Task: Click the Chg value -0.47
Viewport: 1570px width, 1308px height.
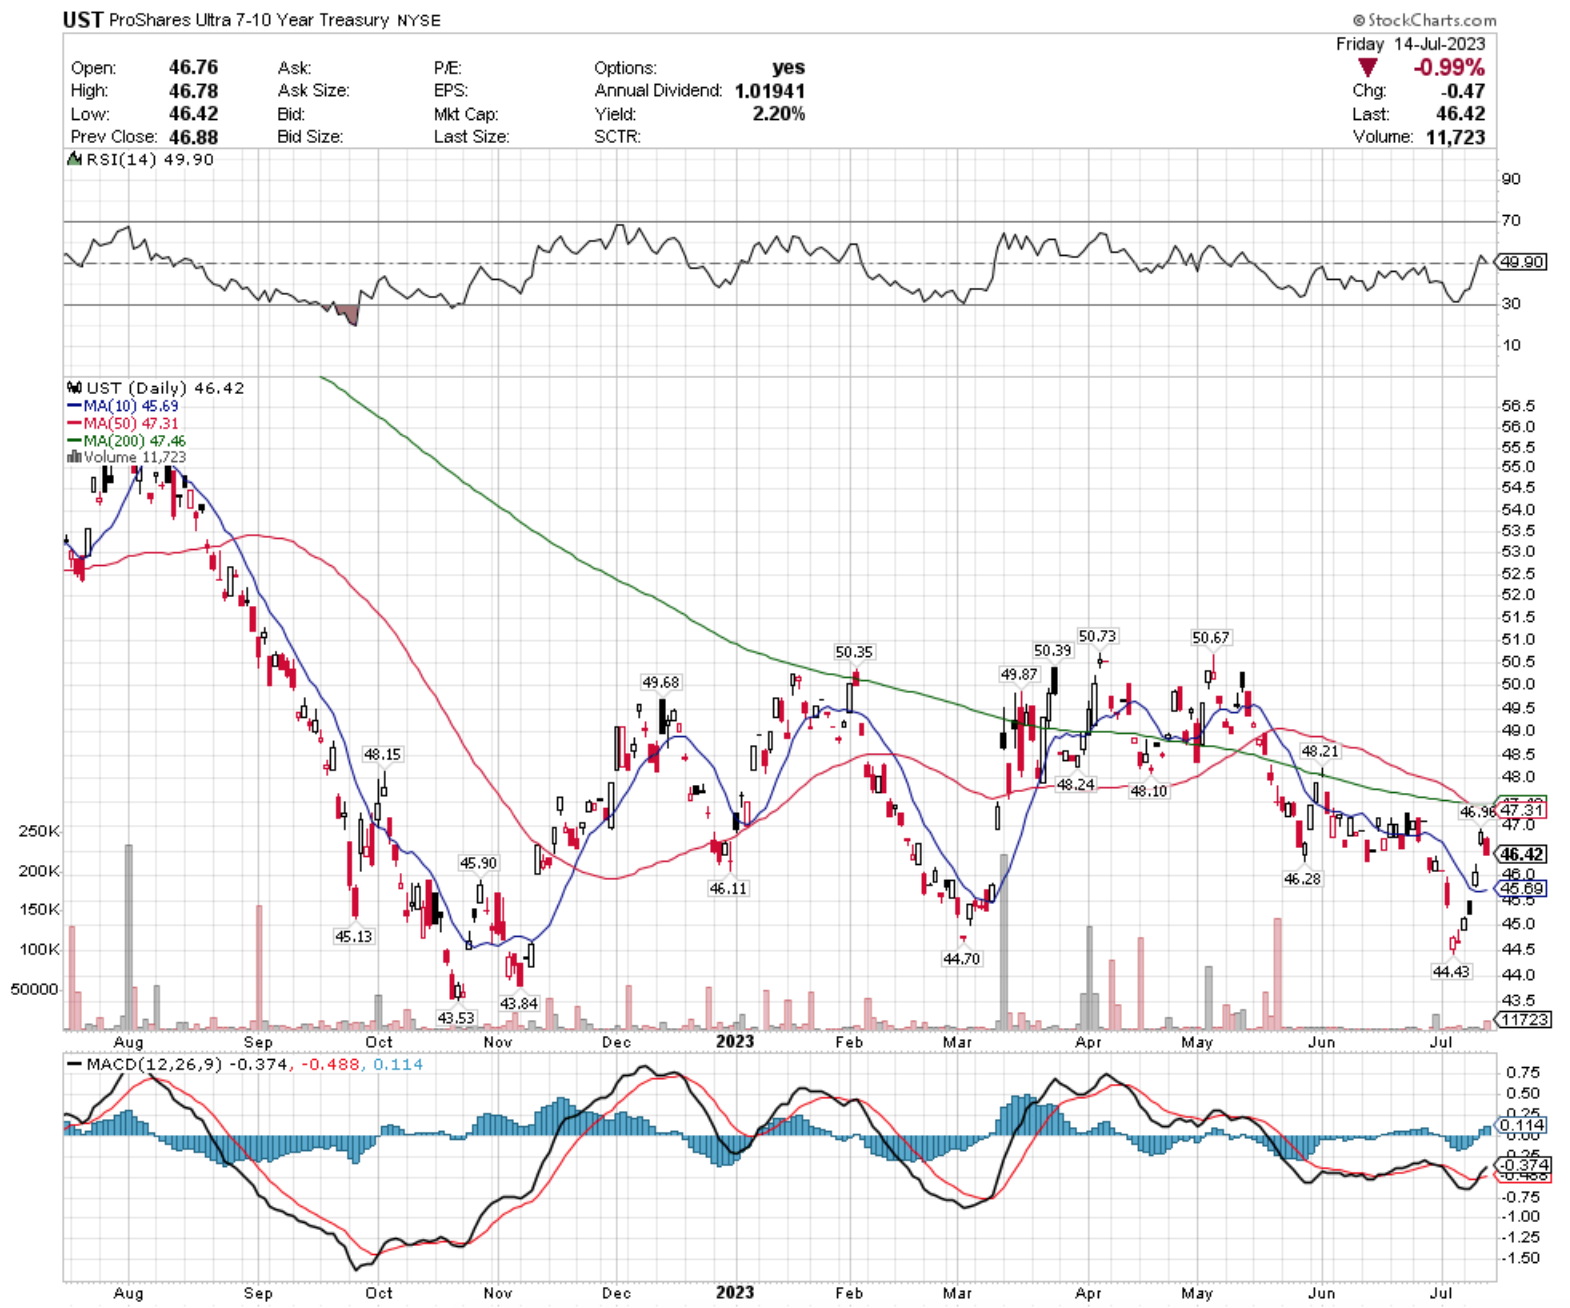Action: tap(1463, 90)
